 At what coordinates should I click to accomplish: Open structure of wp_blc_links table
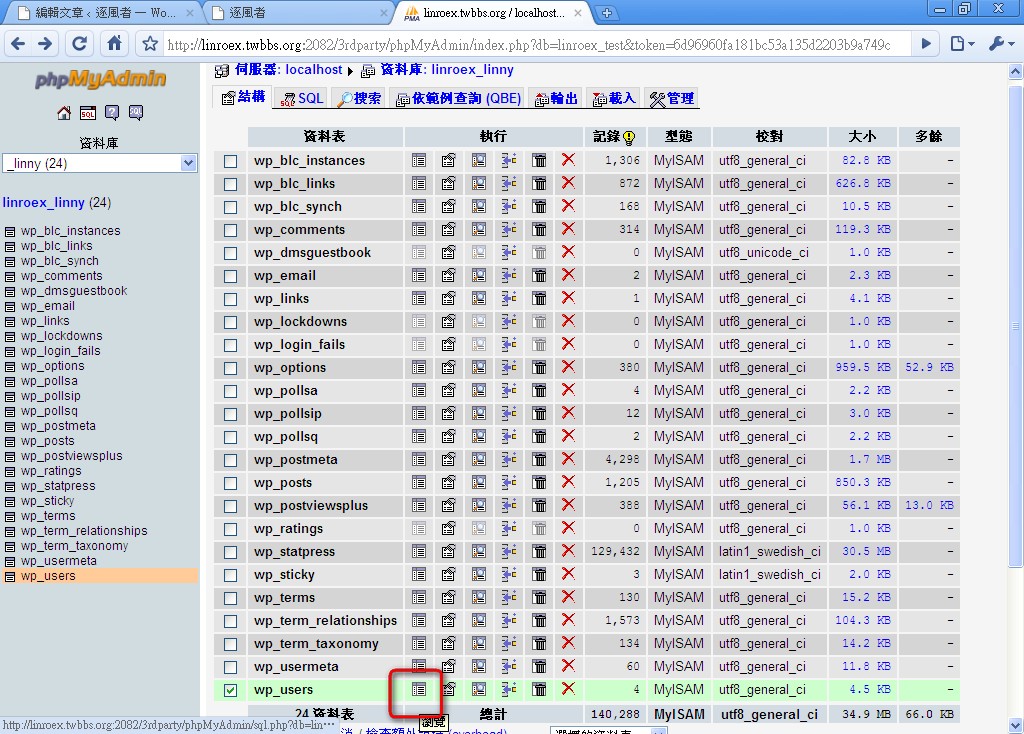click(448, 184)
